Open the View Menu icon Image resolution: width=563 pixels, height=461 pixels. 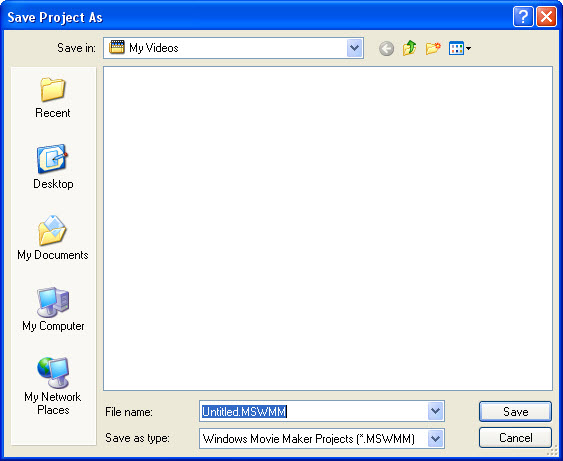click(x=460, y=48)
